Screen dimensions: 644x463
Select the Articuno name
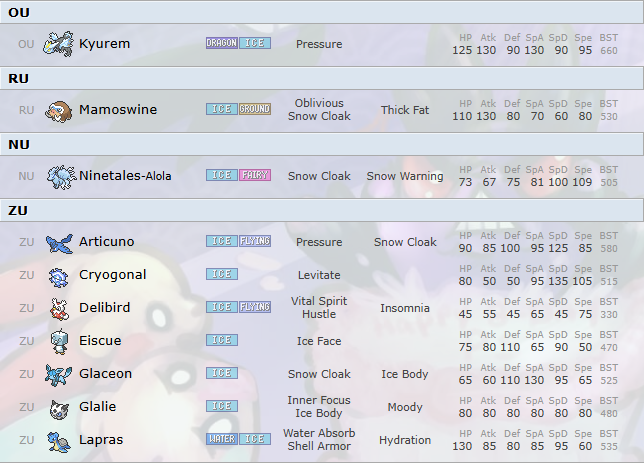click(106, 242)
